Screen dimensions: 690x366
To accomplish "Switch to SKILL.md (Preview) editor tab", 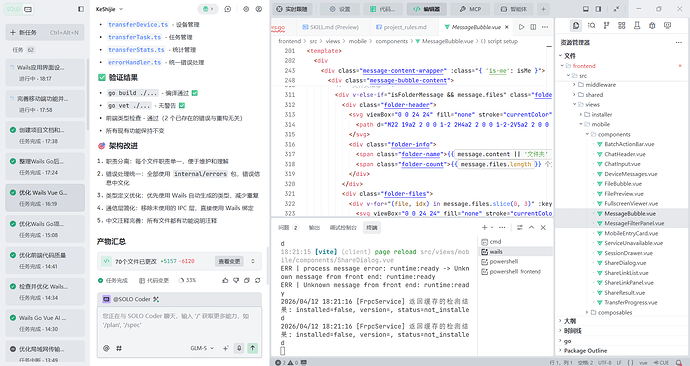I will [330, 27].
